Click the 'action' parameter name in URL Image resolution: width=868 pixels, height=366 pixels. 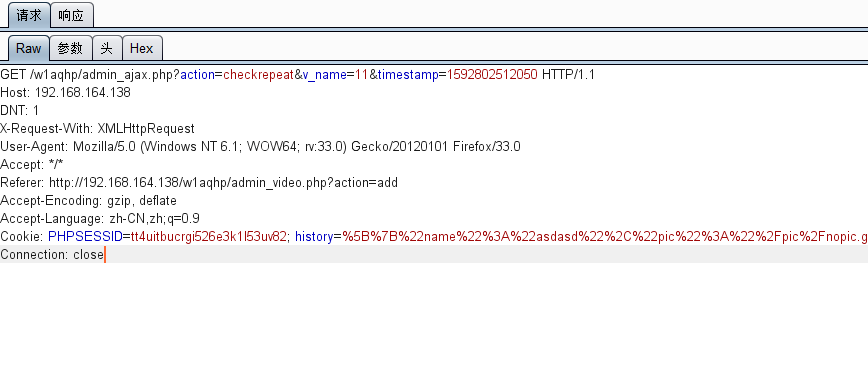pyautogui.click(x=198, y=74)
